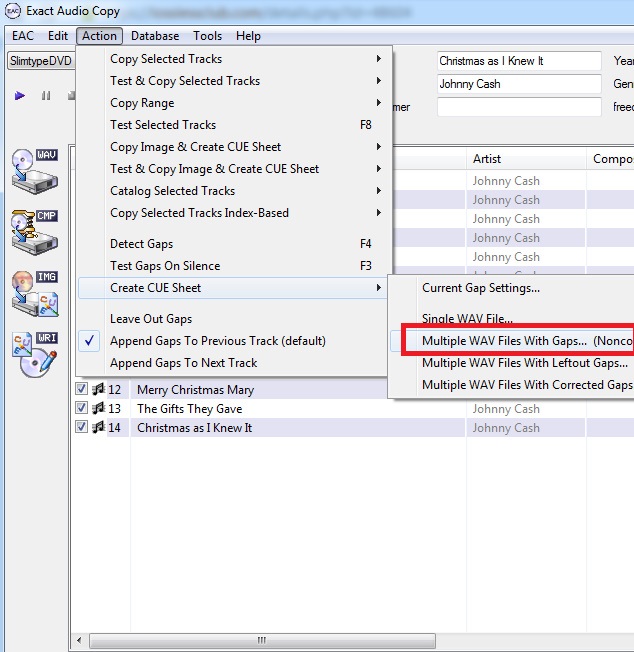Select Leave Out Gaps option
Image resolution: width=634 pixels, height=652 pixels.
233,319
